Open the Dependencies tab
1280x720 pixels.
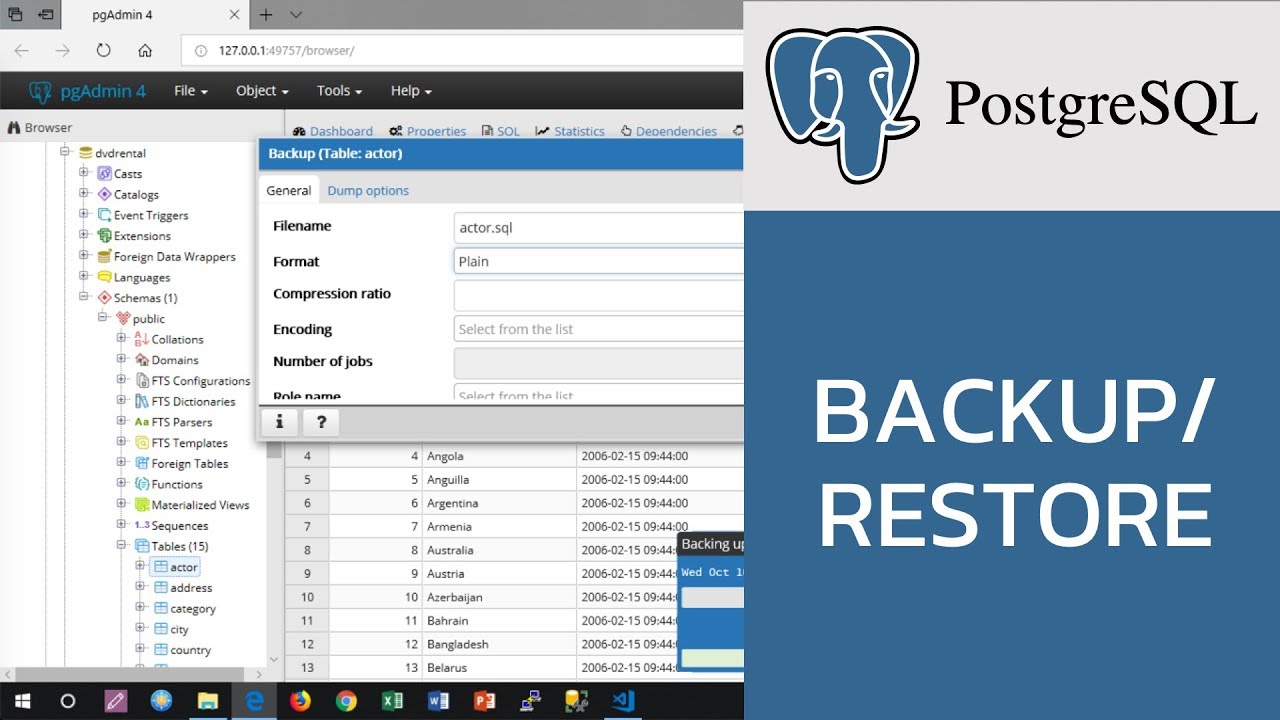[669, 131]
